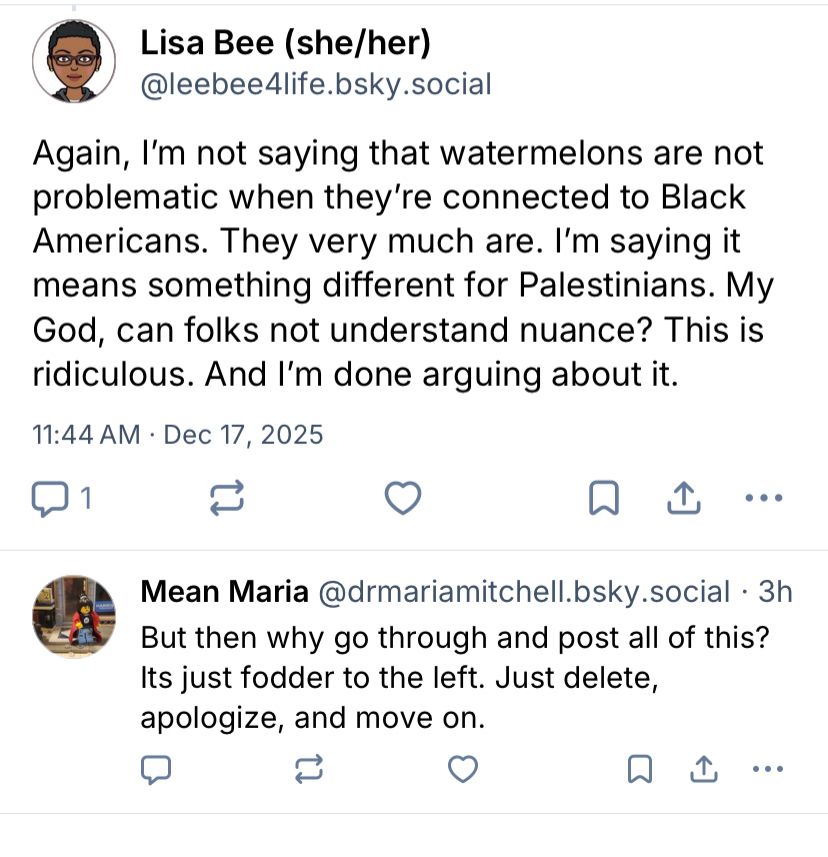Open the Mean Maria display name
Image resolution: width=828 pixels, height=857 pixels.
224,592
